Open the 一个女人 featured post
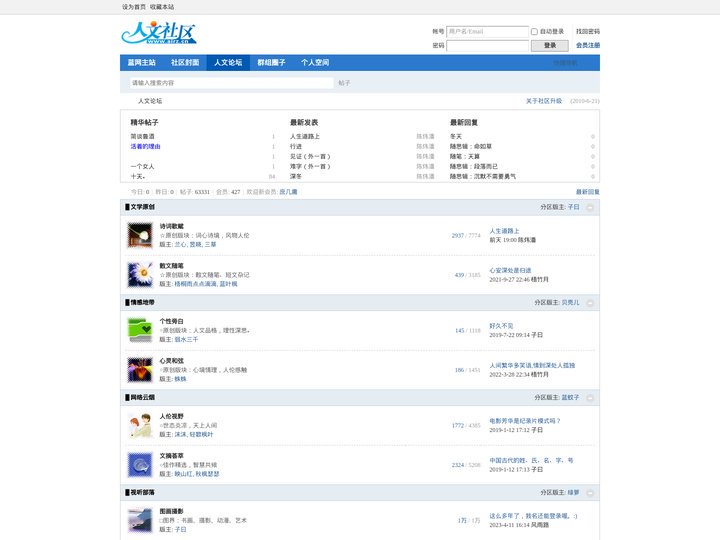Viewport: 720px width, 540px height. point(142,166)
